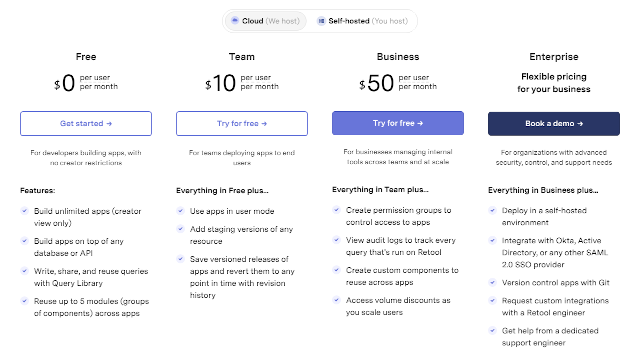Screen dimensions: 640x363
Task: Click checkmark beside "Save versioned releases"
Action: click(180, 258)
